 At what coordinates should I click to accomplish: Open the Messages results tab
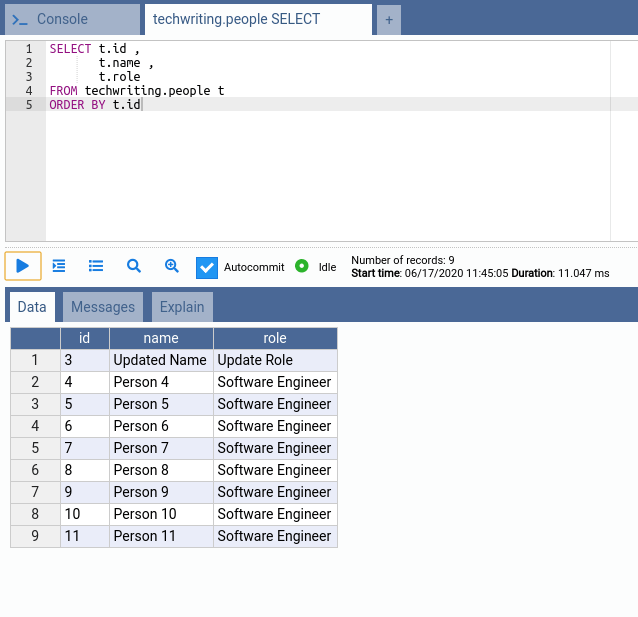coord(103,307)
